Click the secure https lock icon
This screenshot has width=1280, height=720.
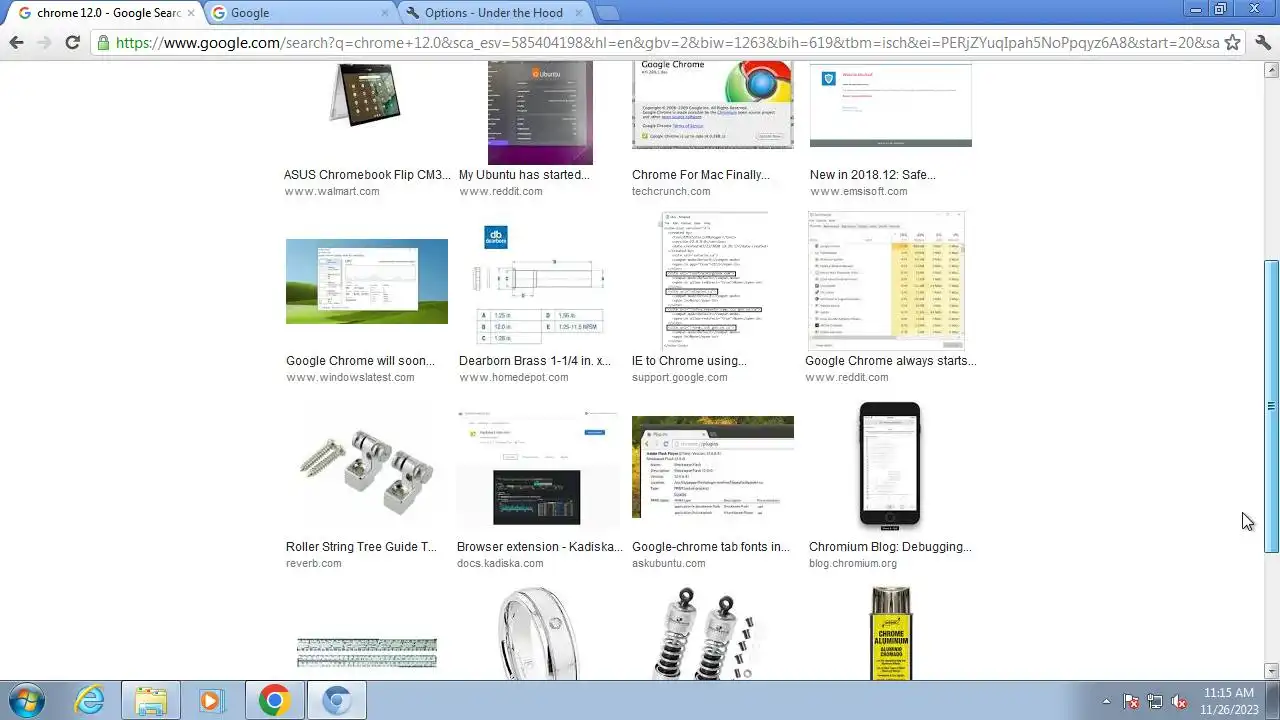click(103, 43)
